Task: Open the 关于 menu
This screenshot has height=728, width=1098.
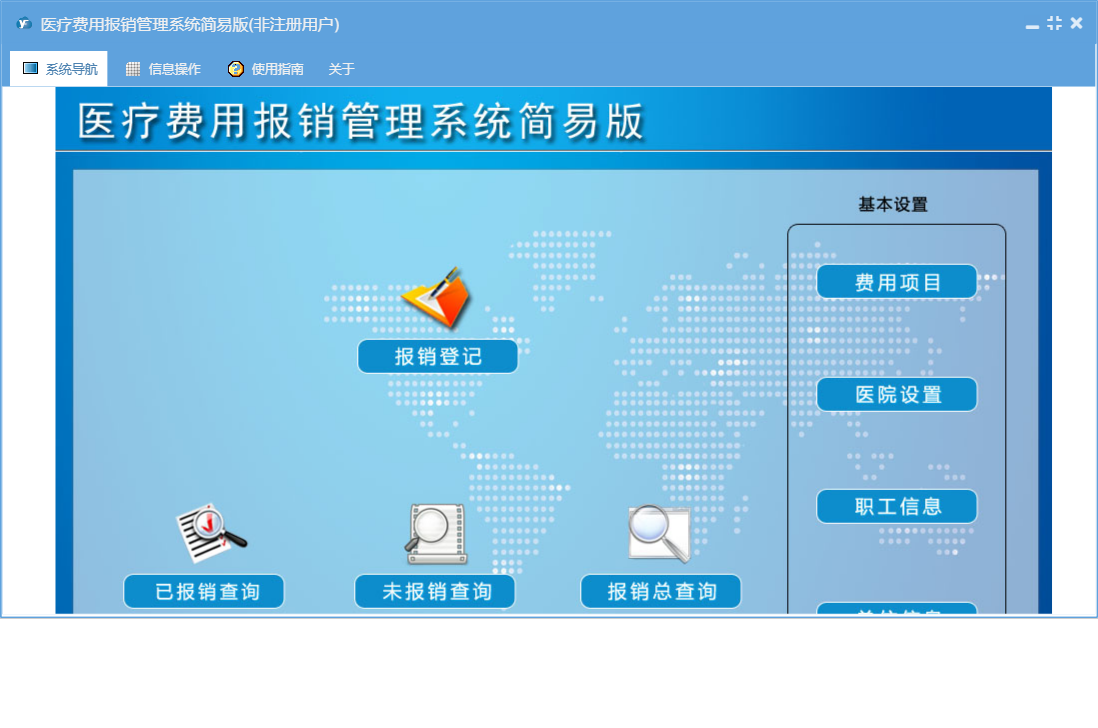Action: 342,69
